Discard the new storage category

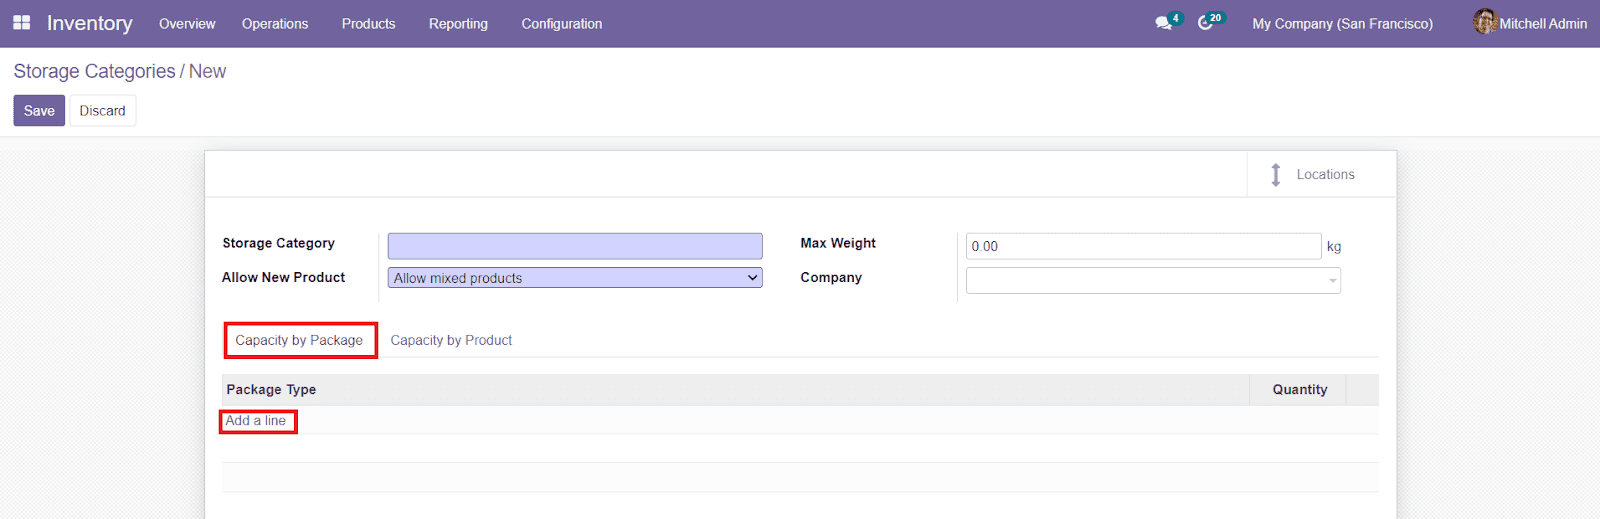[103, 111]
